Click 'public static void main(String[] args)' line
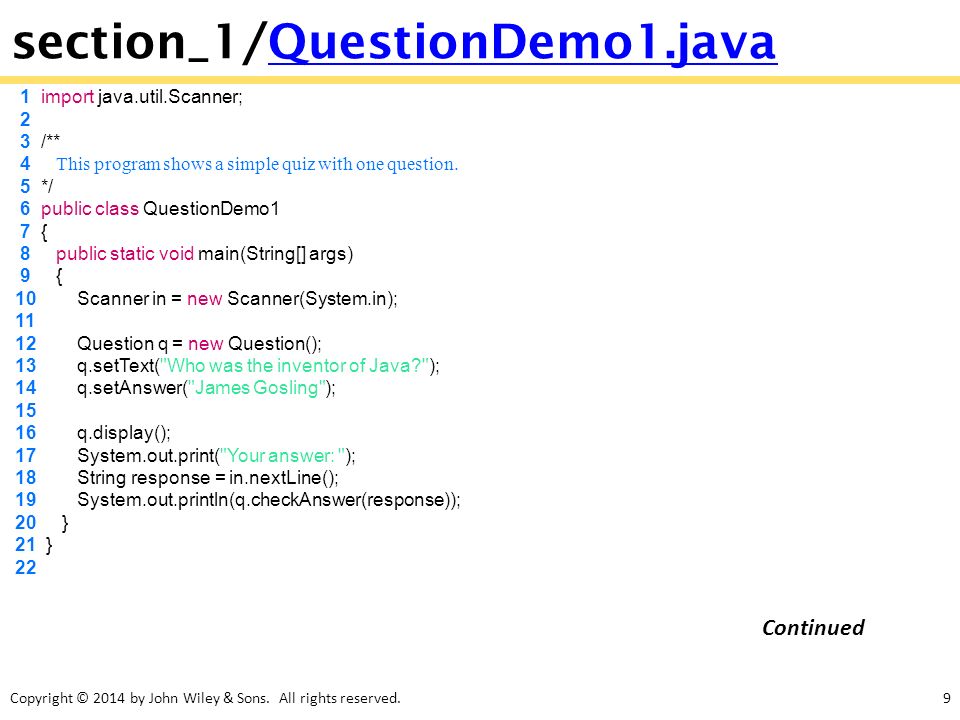 [x=204, y=253]
